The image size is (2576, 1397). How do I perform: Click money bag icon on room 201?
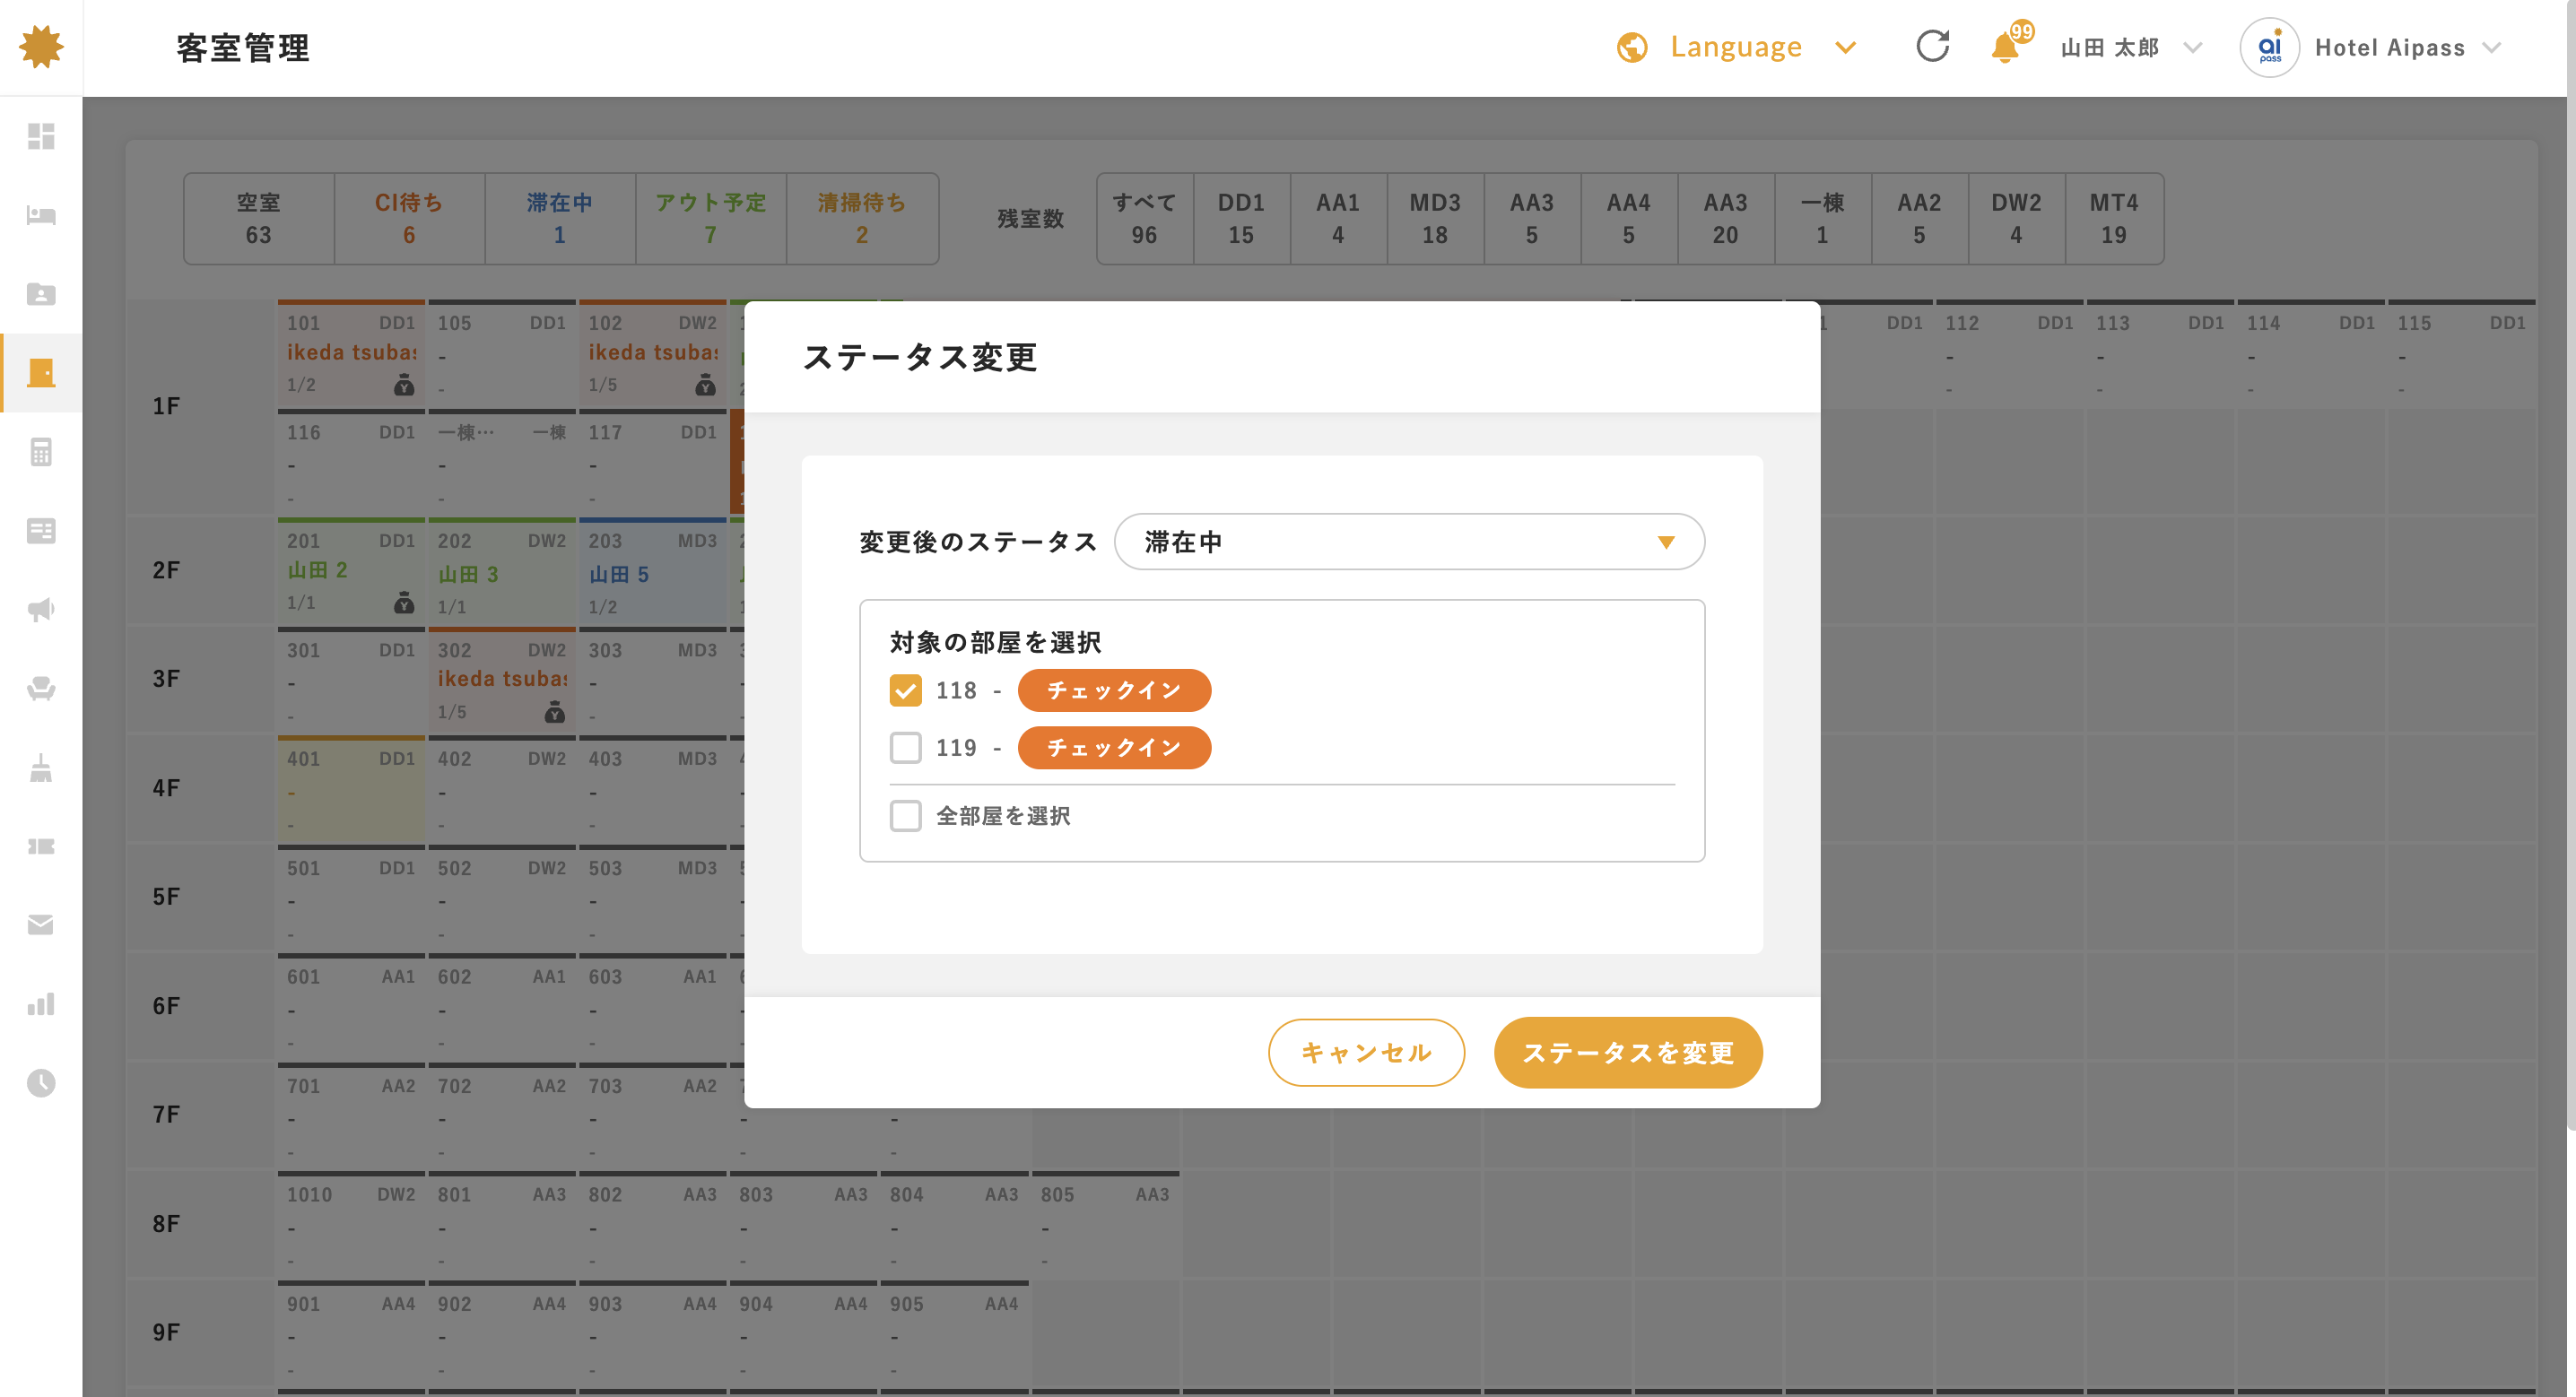404,602
